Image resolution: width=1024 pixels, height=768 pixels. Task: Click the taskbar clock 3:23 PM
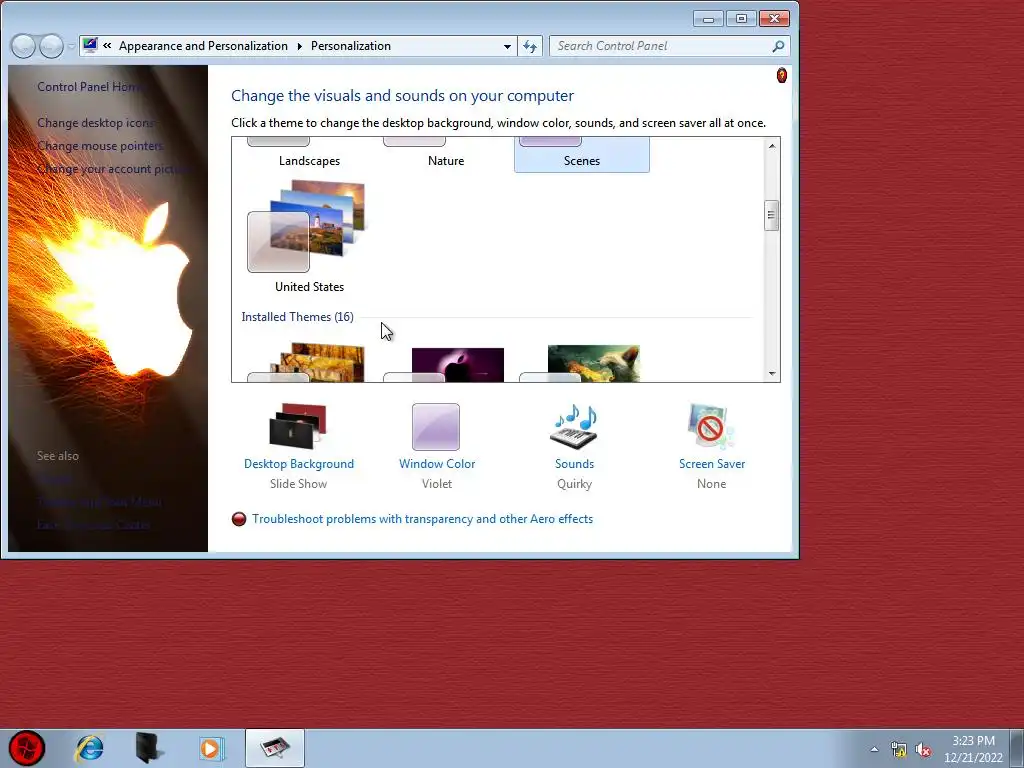pos(973,741)
